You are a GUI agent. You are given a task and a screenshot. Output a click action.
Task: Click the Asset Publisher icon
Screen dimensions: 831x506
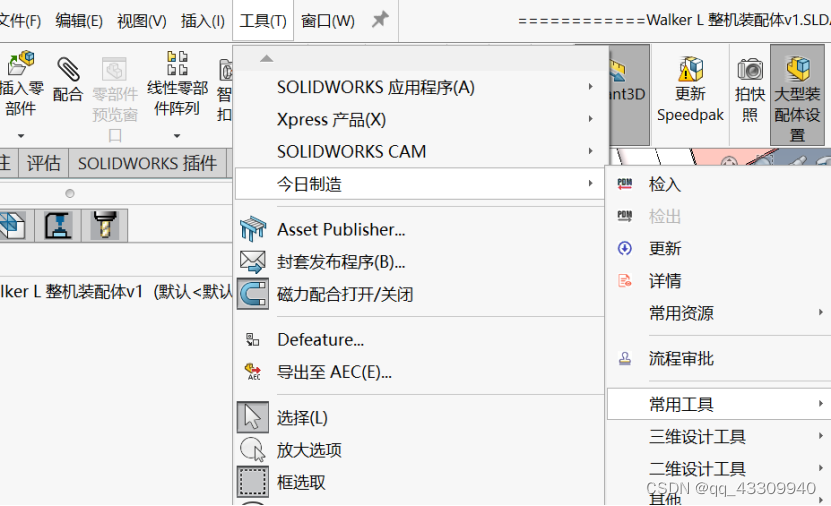[253, 229]
